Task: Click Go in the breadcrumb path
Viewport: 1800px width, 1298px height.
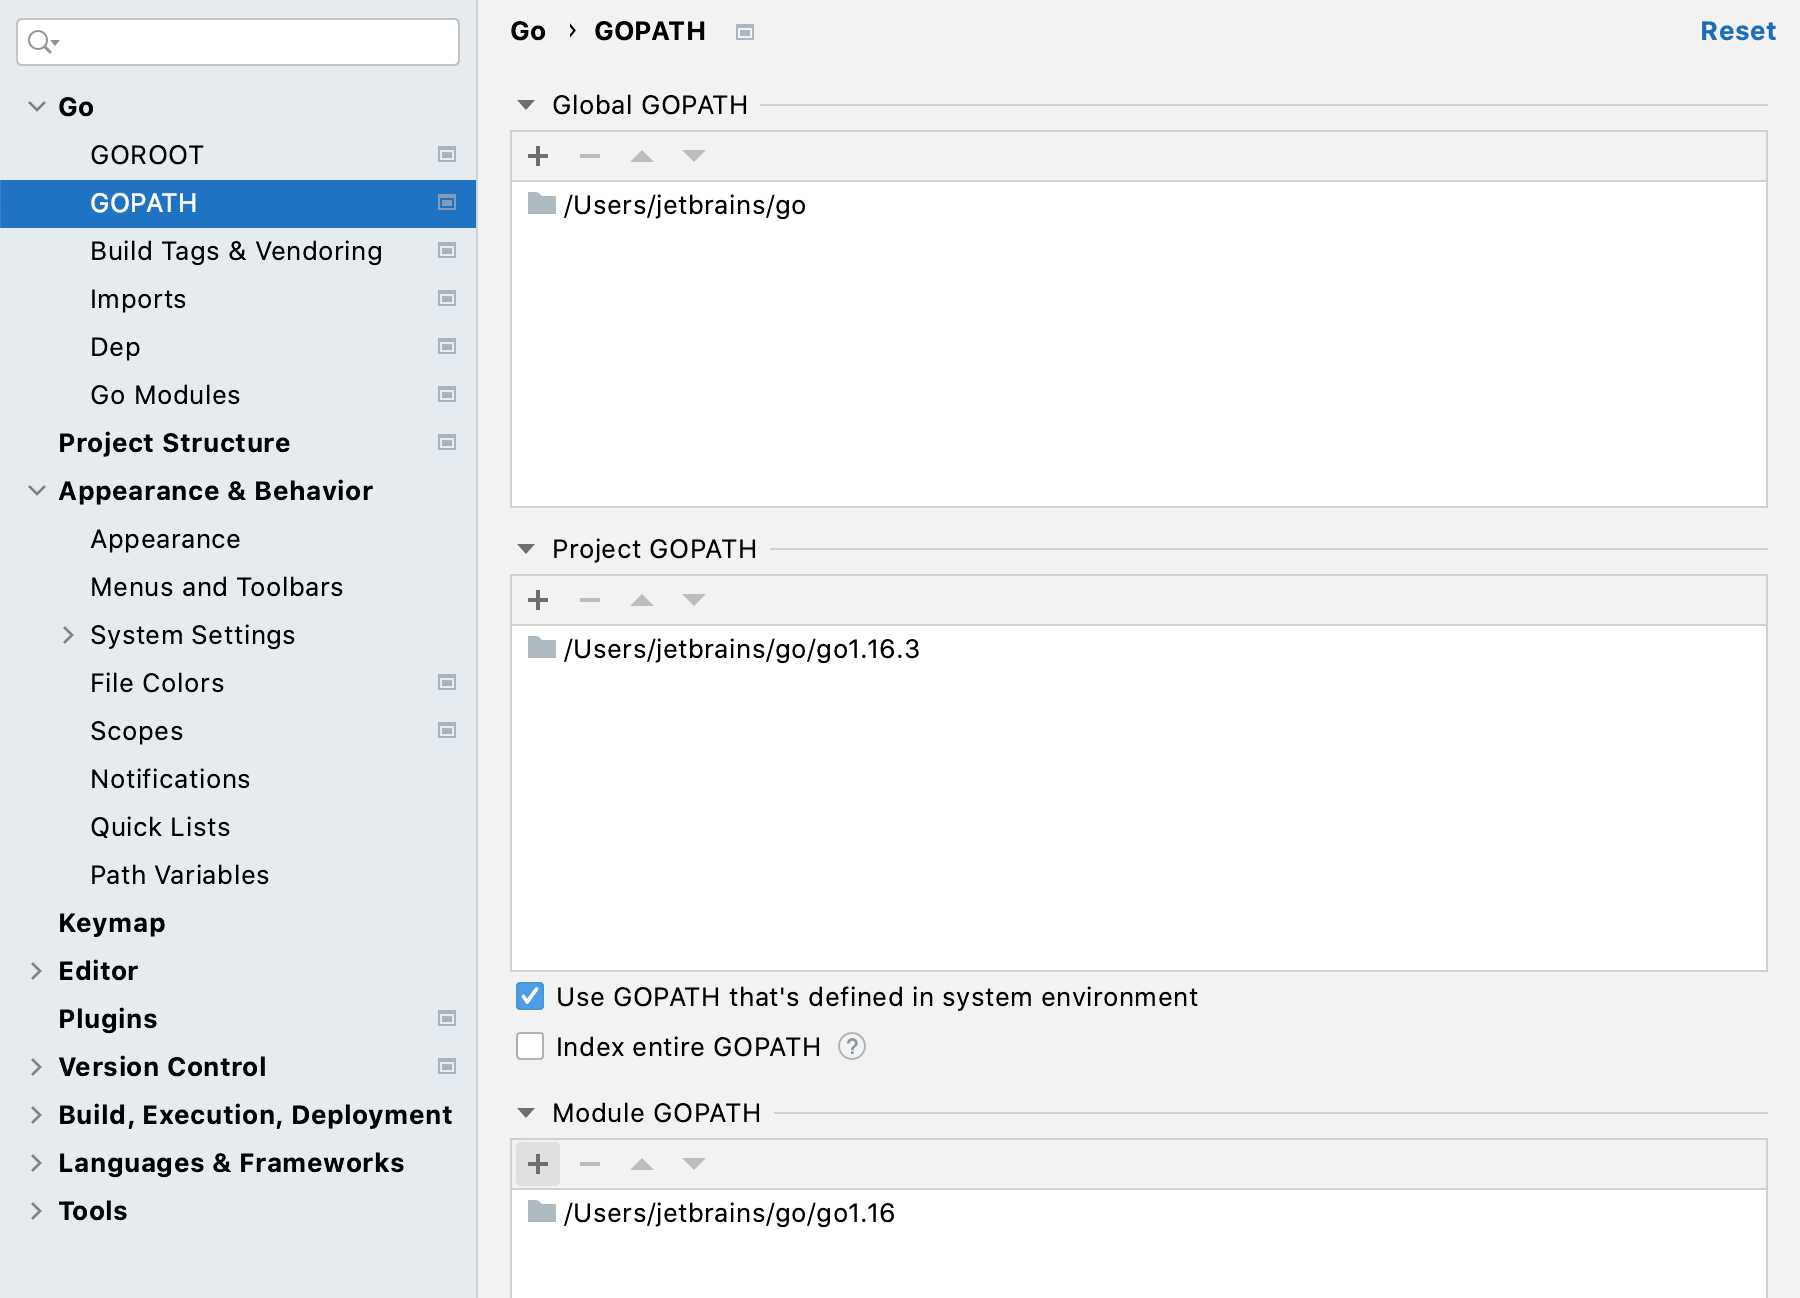Action: [x=529, y=31]
